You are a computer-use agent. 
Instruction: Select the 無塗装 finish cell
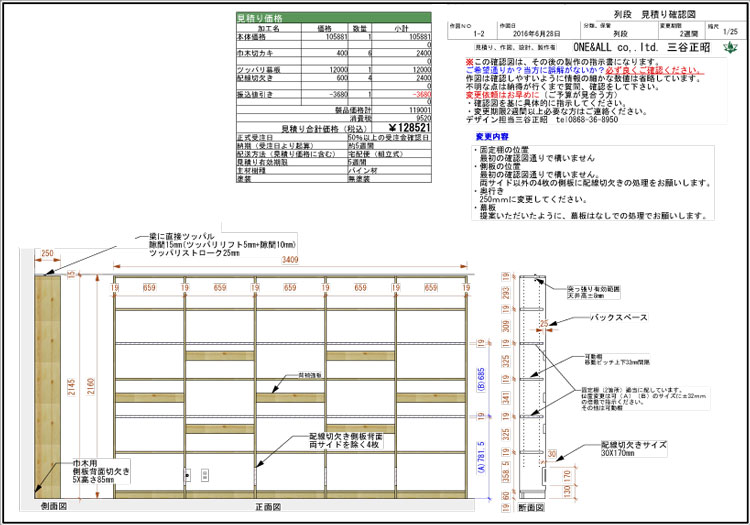tap(359, 179)
